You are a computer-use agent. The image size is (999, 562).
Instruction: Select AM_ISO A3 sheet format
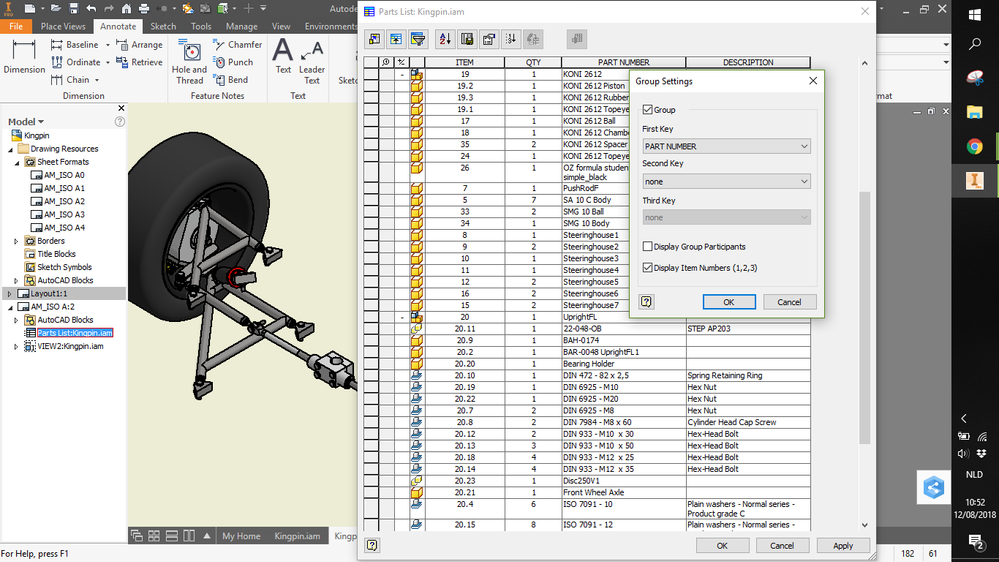tap(64, 215)
